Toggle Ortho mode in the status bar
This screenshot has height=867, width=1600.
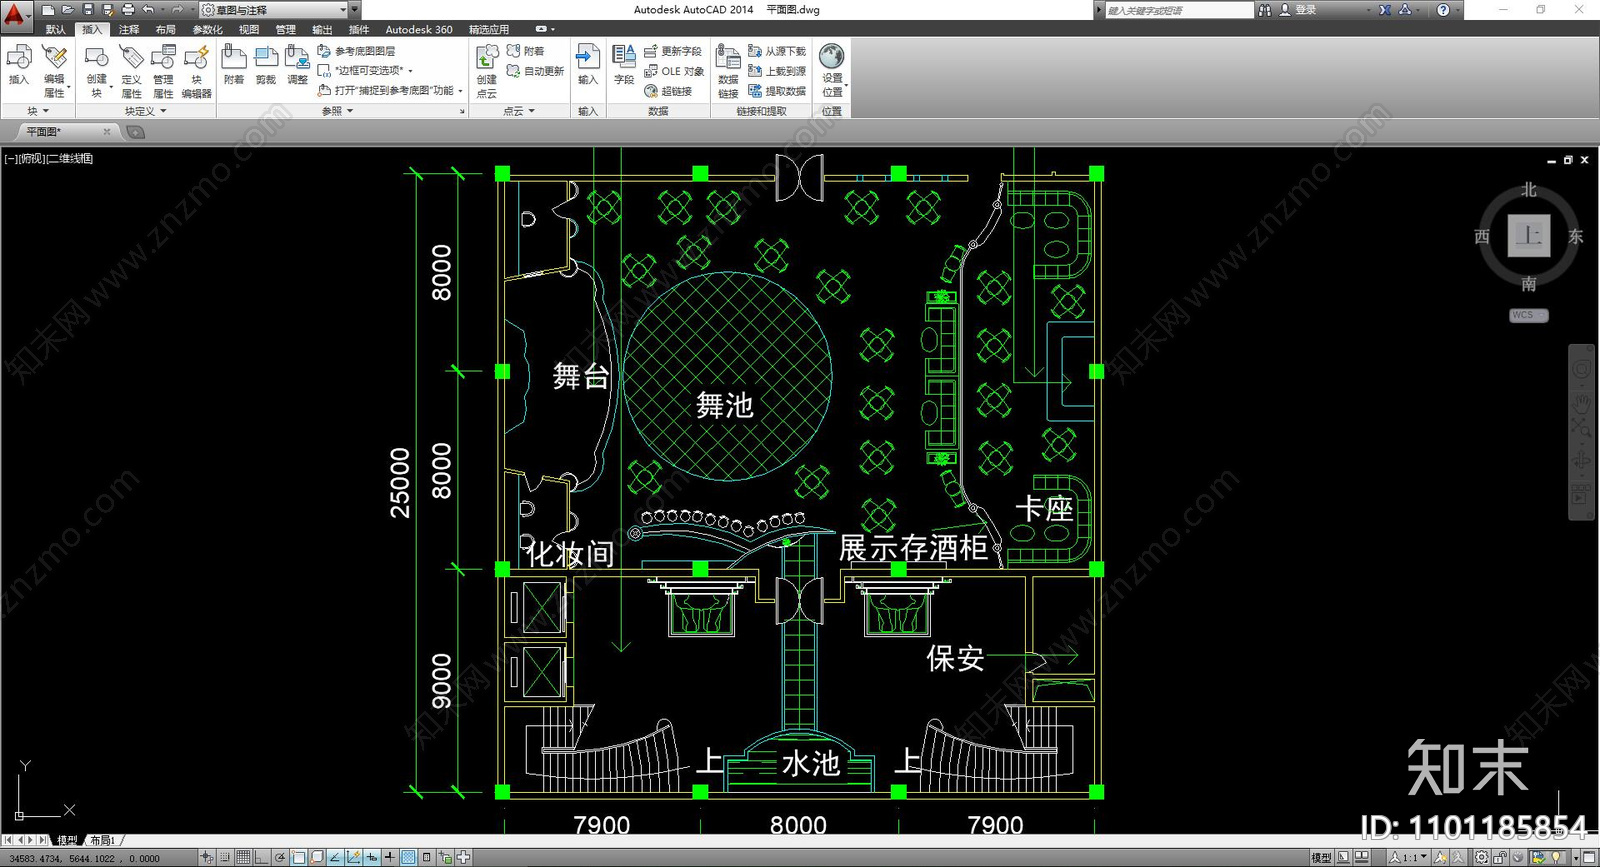[x=262, y=857]
